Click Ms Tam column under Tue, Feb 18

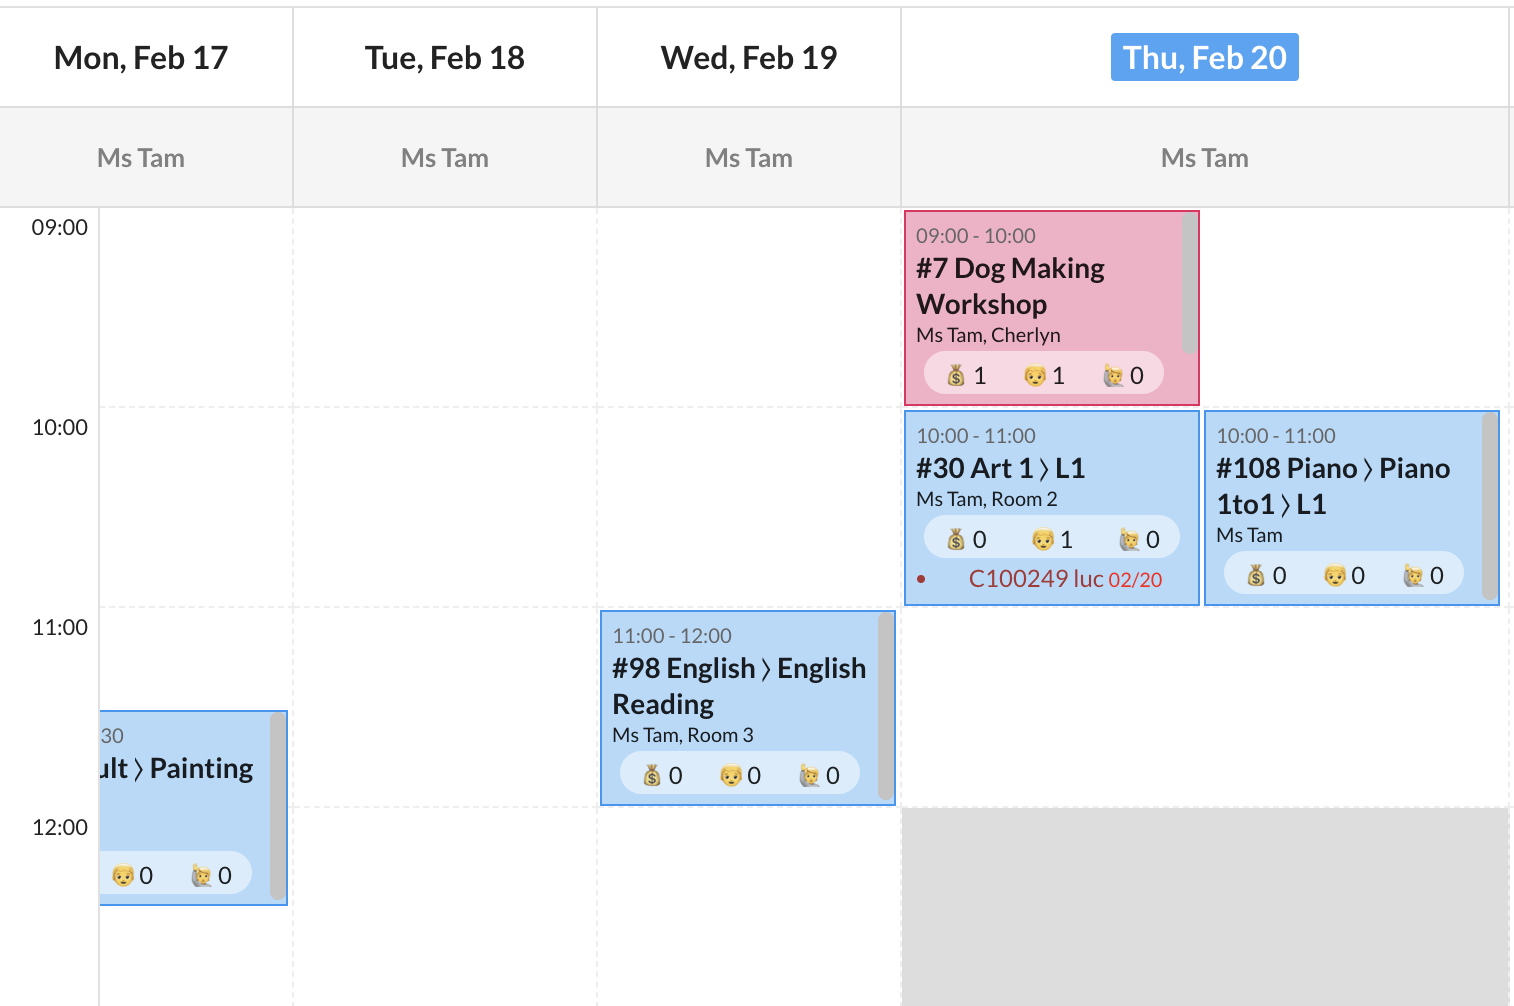(445, 158)
